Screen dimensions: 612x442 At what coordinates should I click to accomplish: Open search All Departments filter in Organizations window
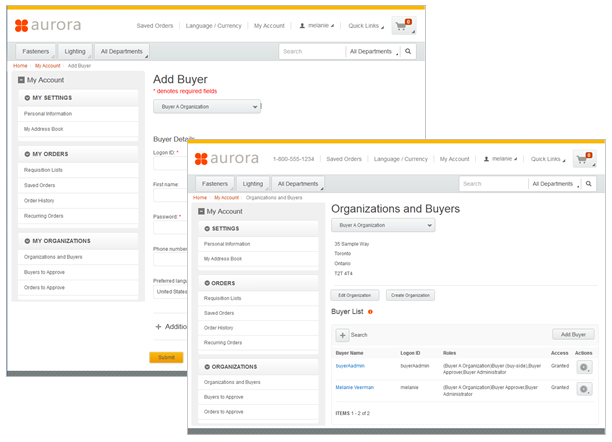pos(555,184)
